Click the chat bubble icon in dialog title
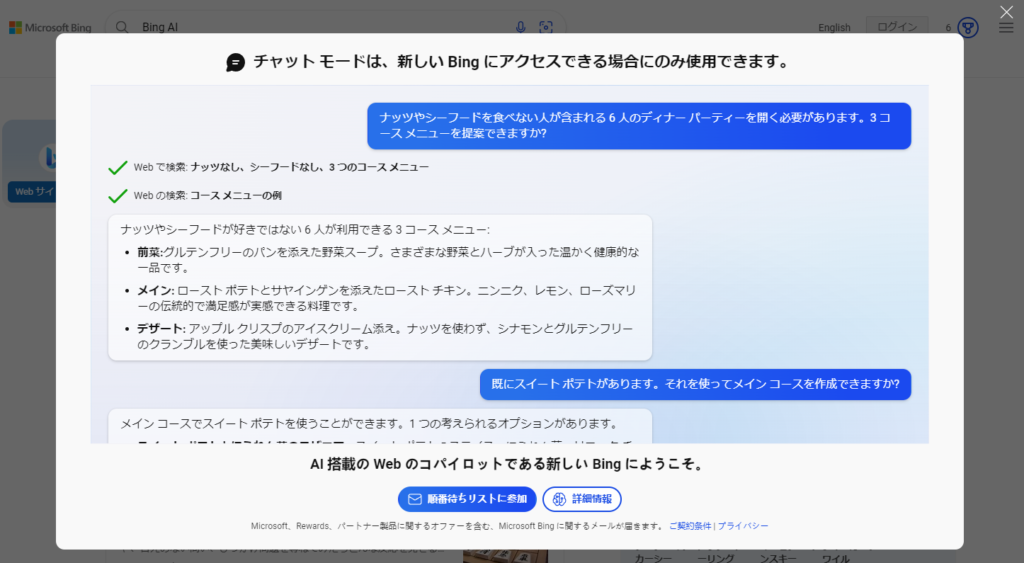 click(235, 62)
